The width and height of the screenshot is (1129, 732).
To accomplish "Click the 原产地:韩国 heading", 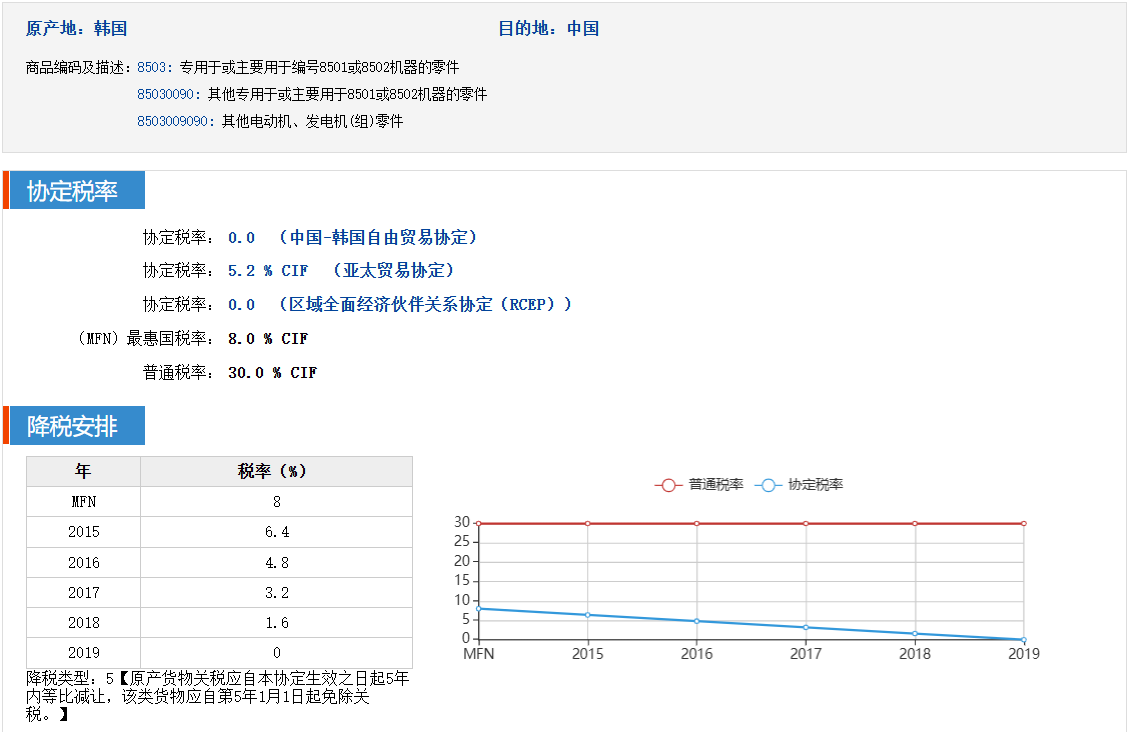I will (x=77, y=29).
